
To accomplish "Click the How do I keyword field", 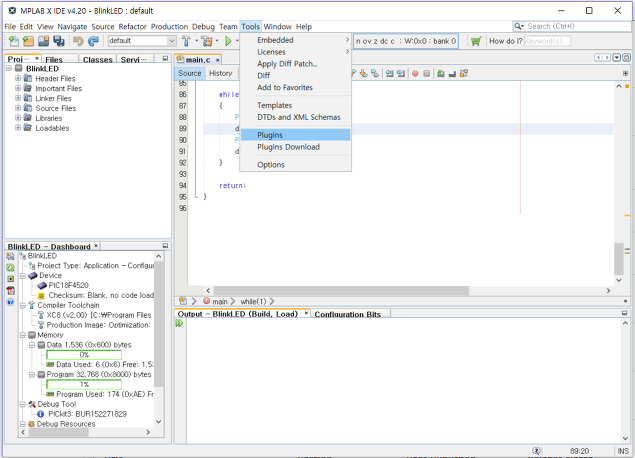I will [547, 41].
